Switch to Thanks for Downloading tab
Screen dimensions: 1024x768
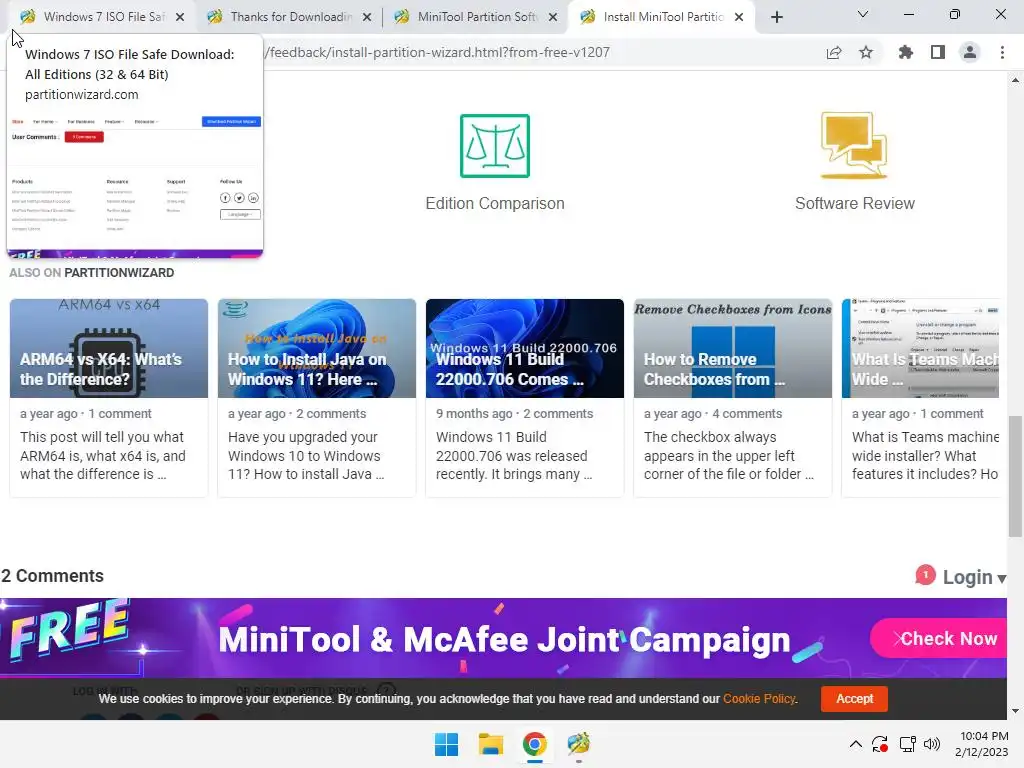tap(291, 17)
